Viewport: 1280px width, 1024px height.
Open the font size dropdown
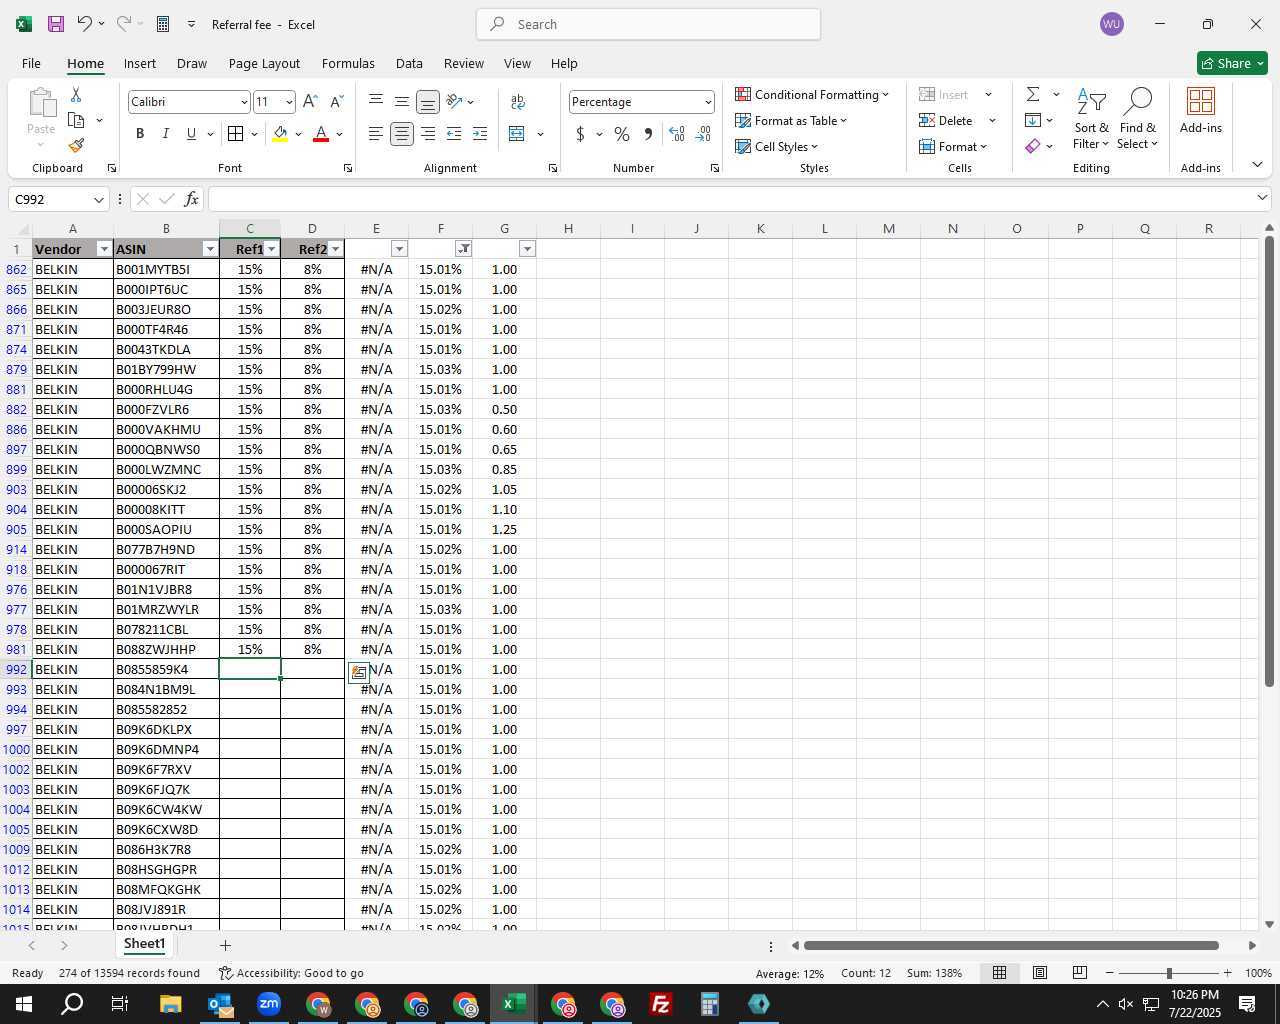(x=289, y=102)
